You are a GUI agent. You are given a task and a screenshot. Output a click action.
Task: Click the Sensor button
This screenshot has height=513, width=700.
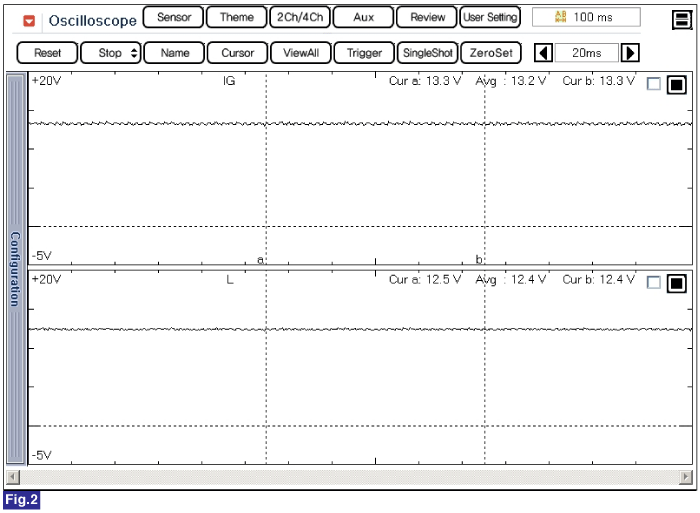(174, 17)
